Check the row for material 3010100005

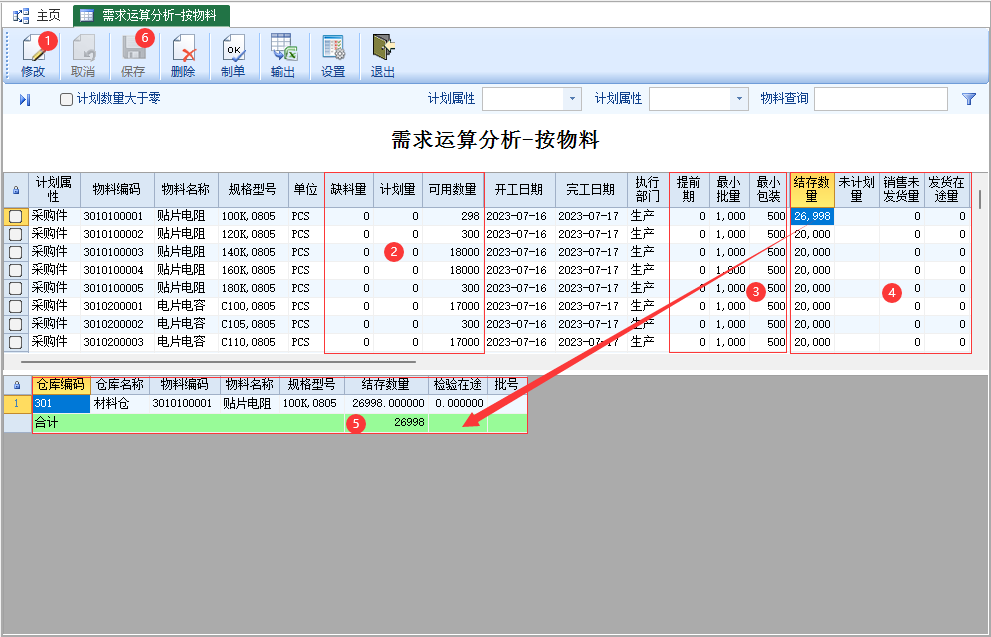(x=16, y=288)
